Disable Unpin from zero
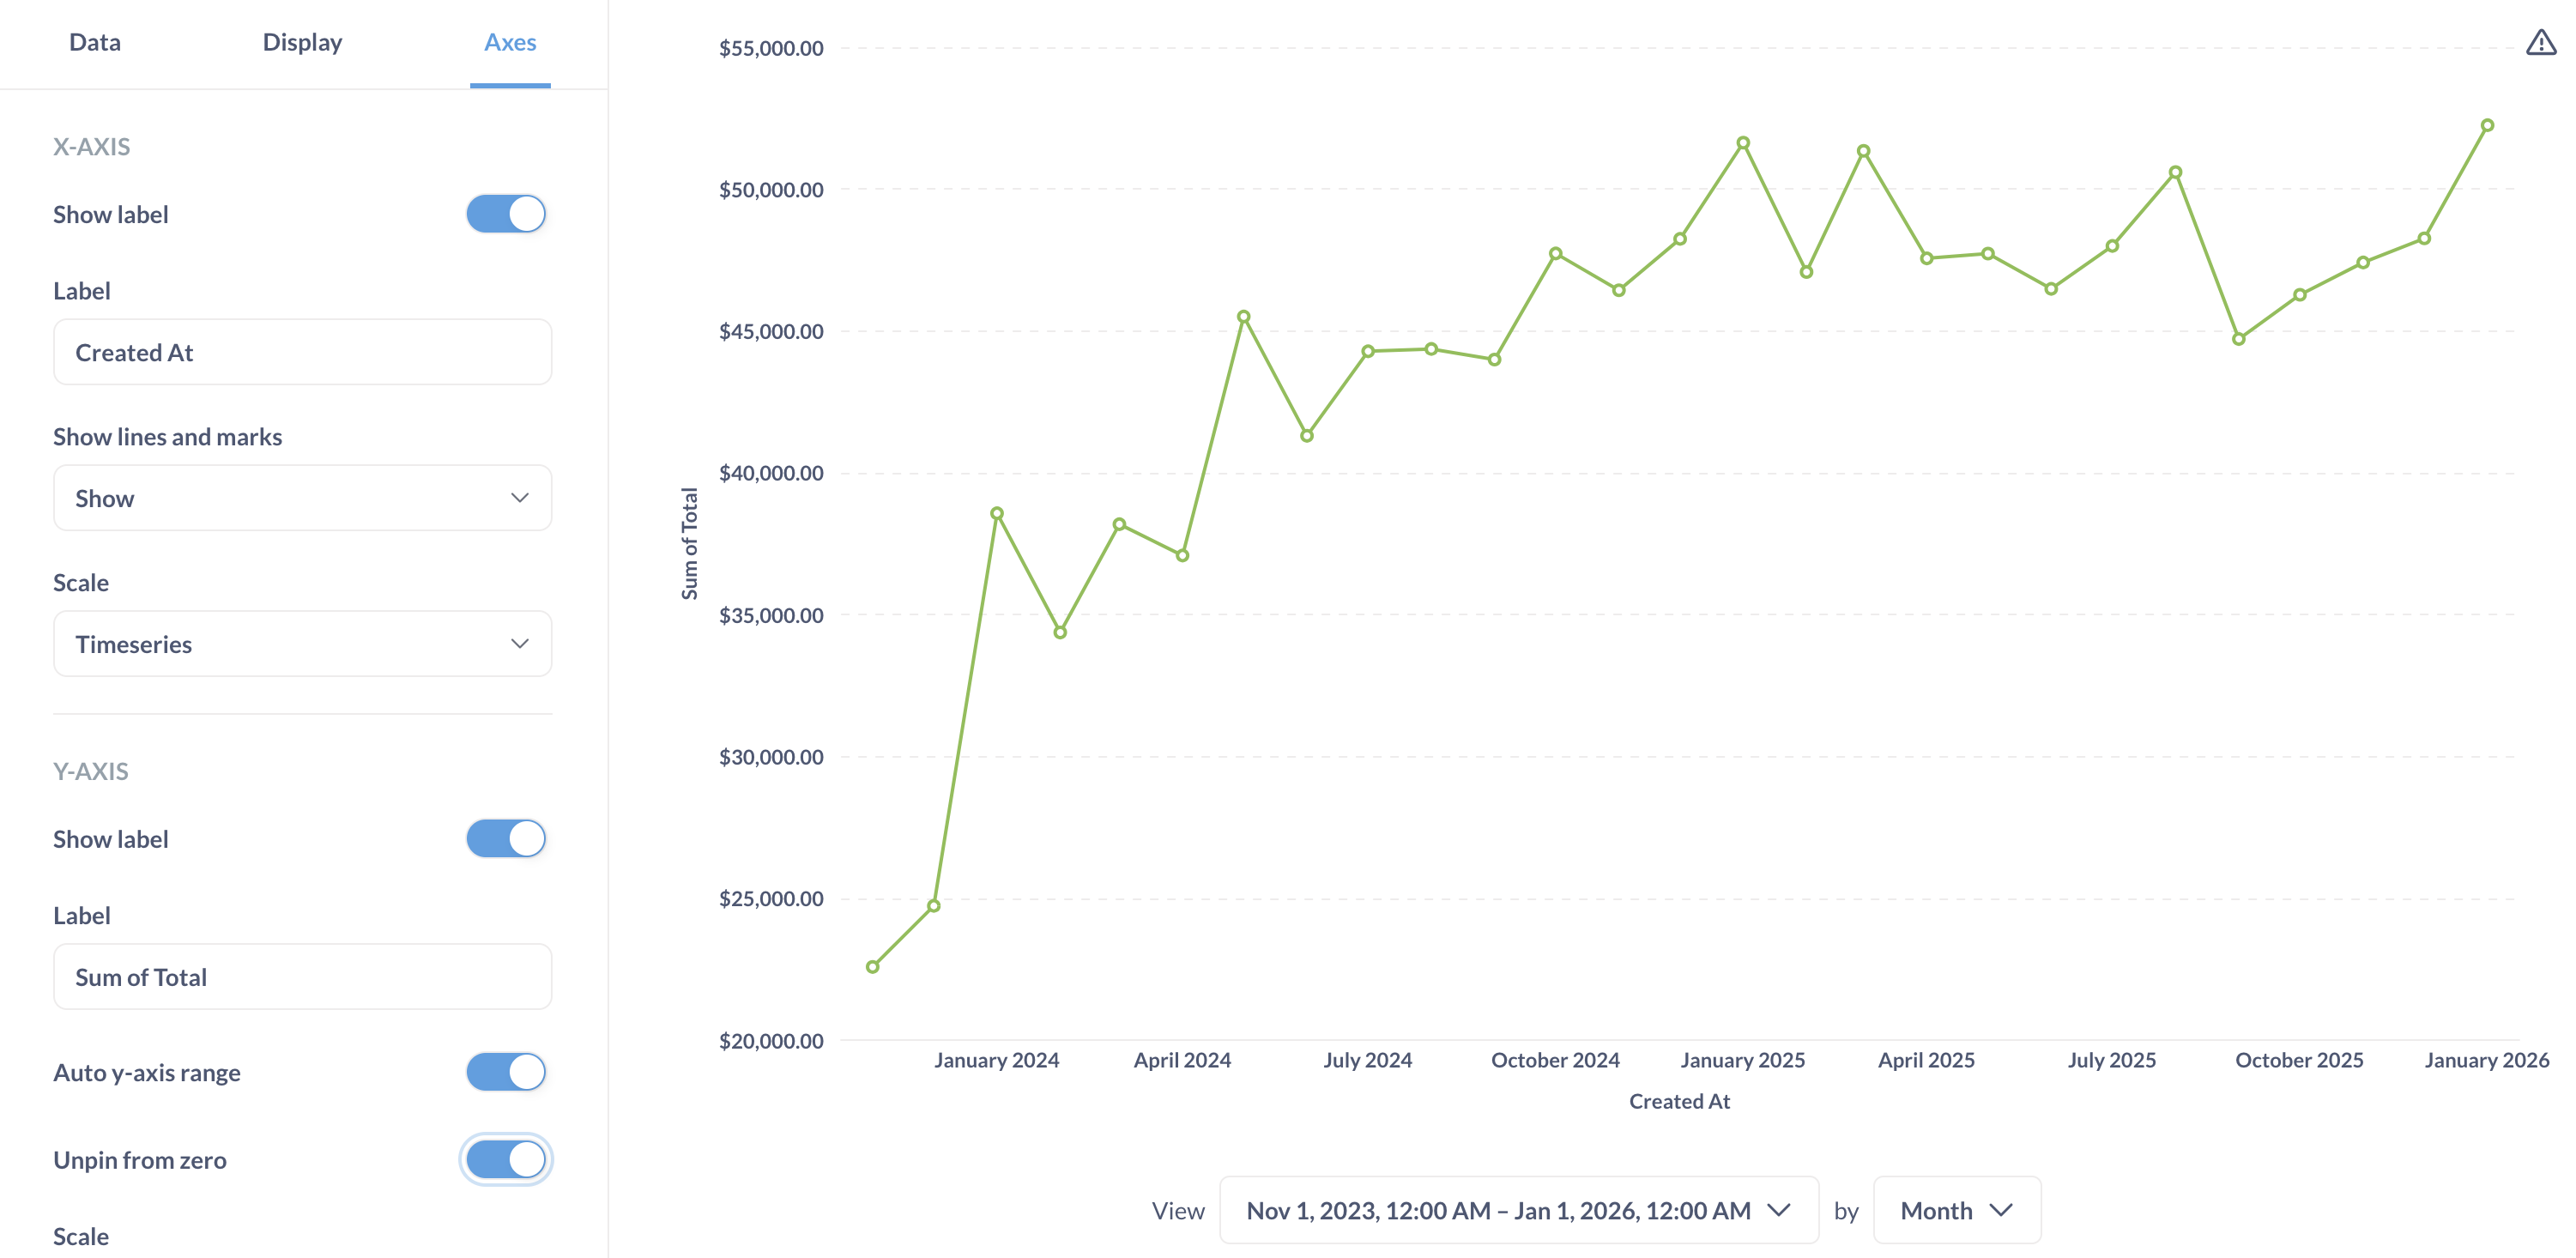This screenshot has height=1258, width=2576. 505,1159
